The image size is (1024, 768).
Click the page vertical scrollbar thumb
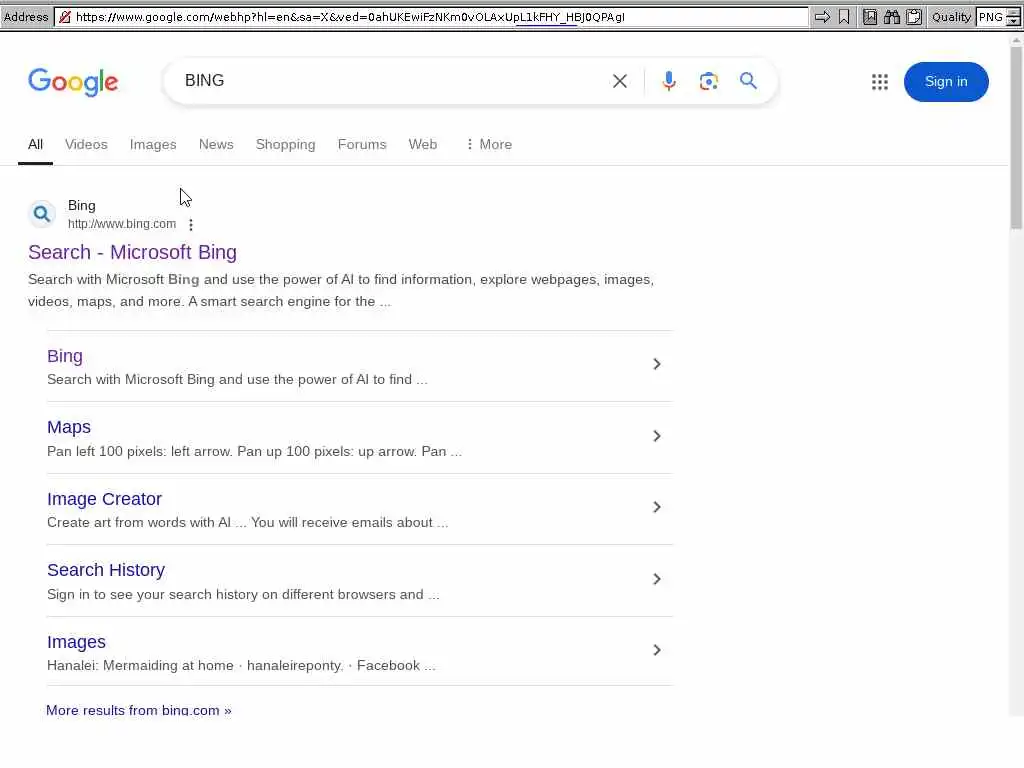coord(1016,137)
